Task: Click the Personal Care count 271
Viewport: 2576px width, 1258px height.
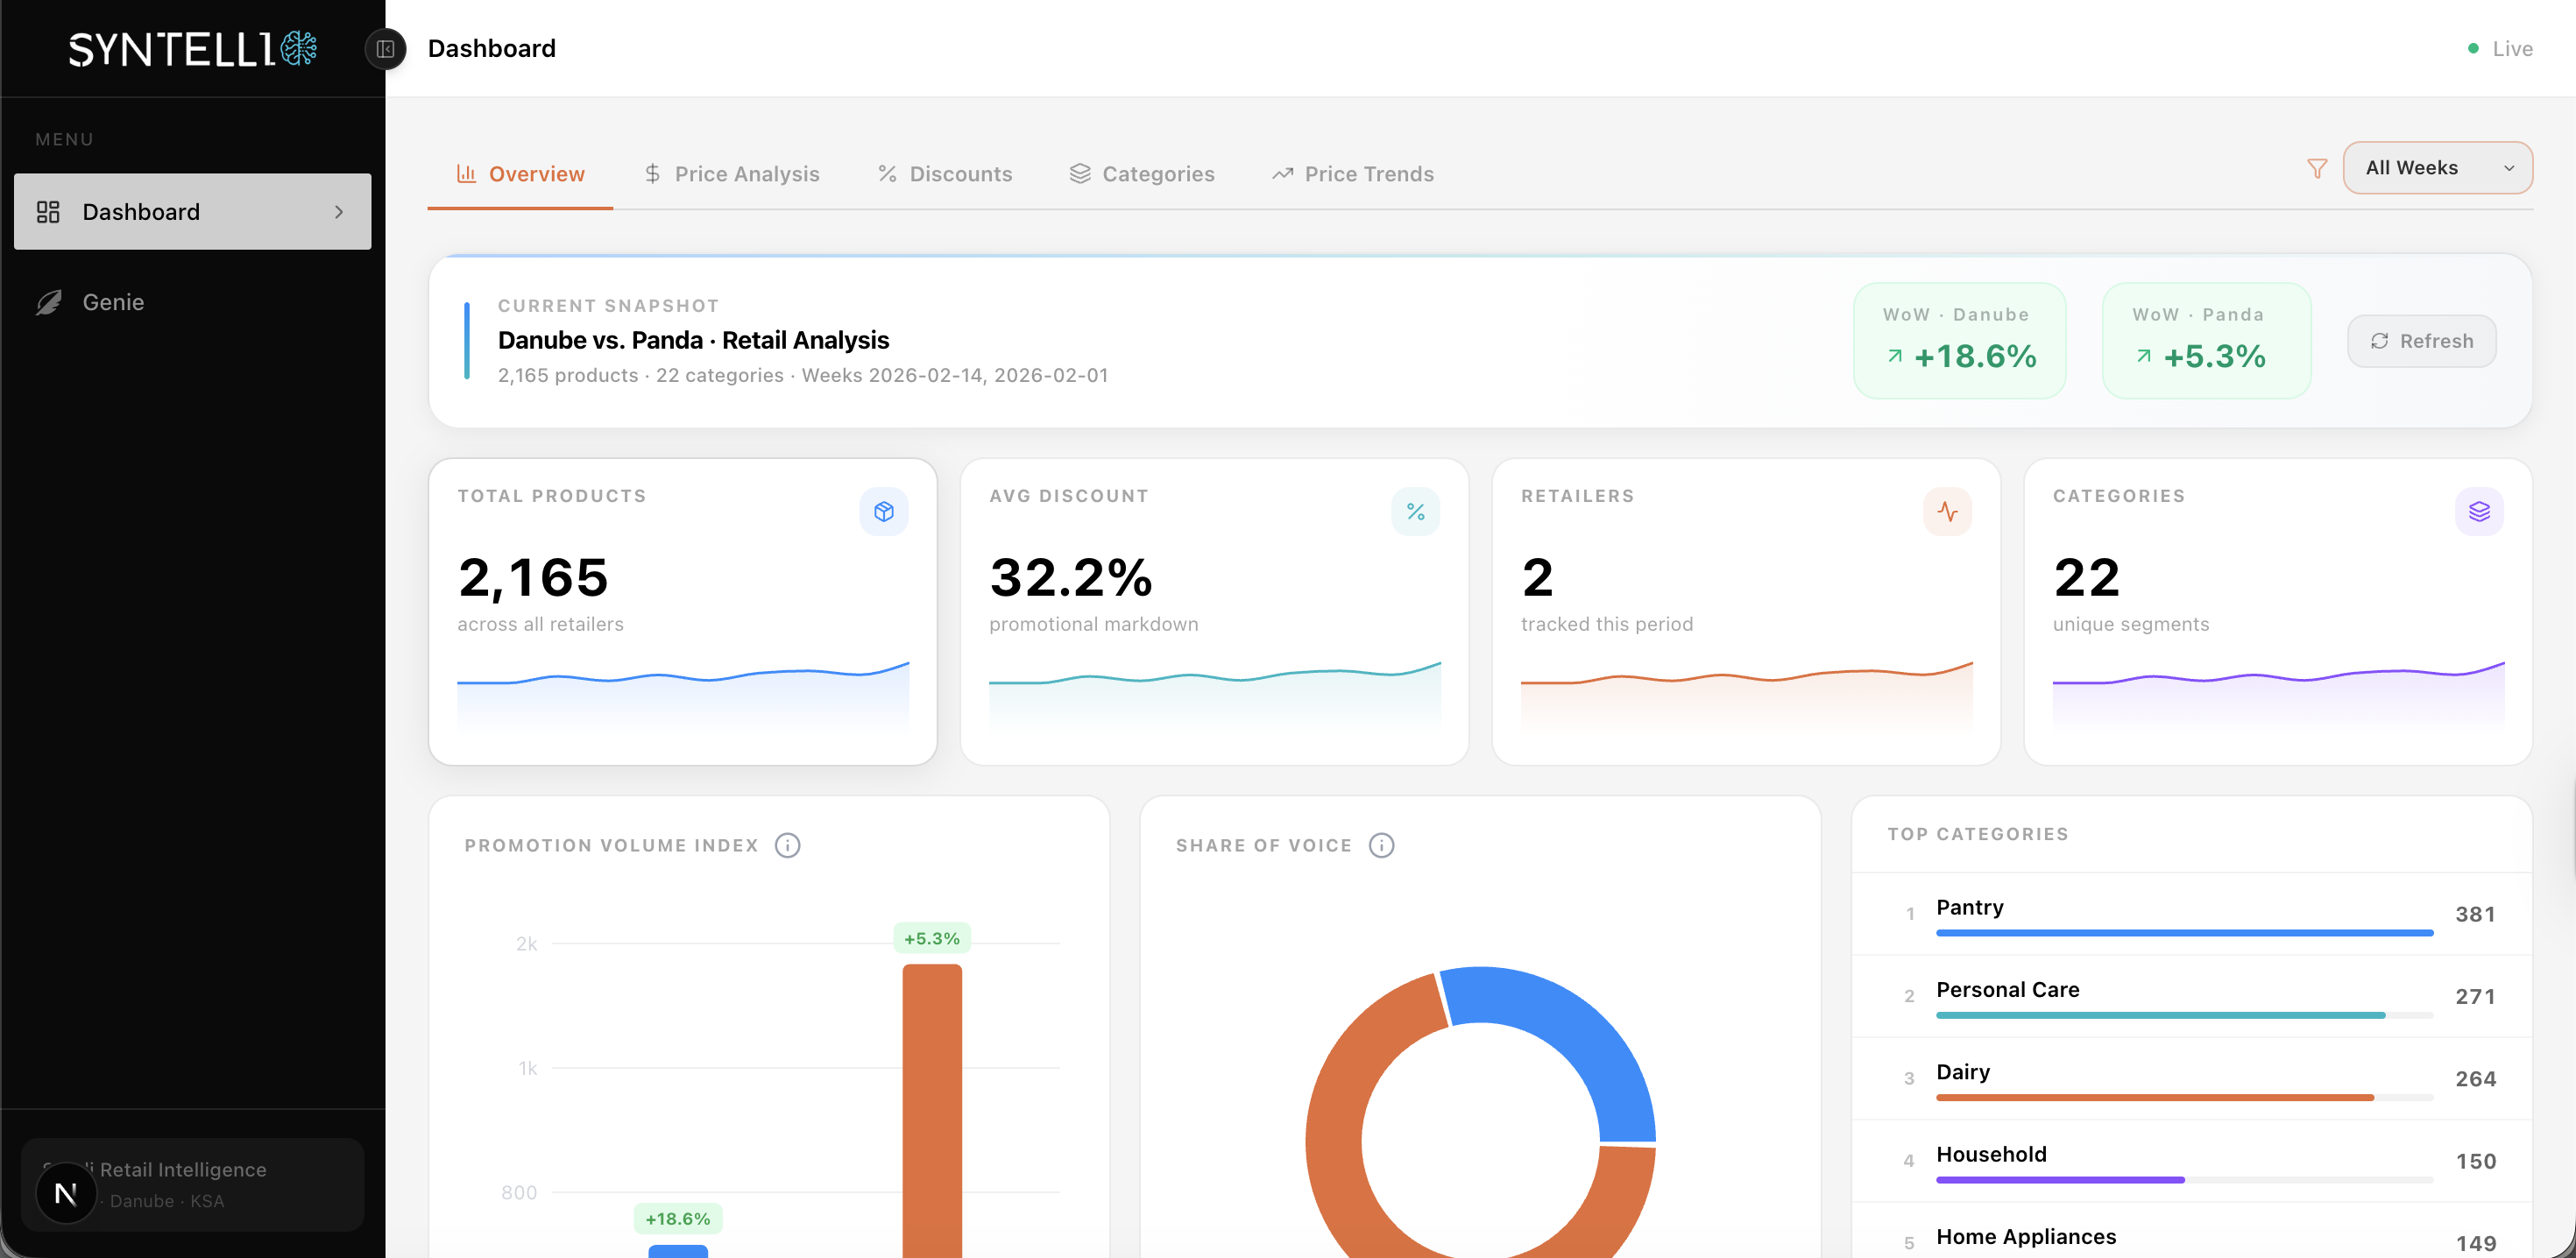Action: [x=2475, y=996]
